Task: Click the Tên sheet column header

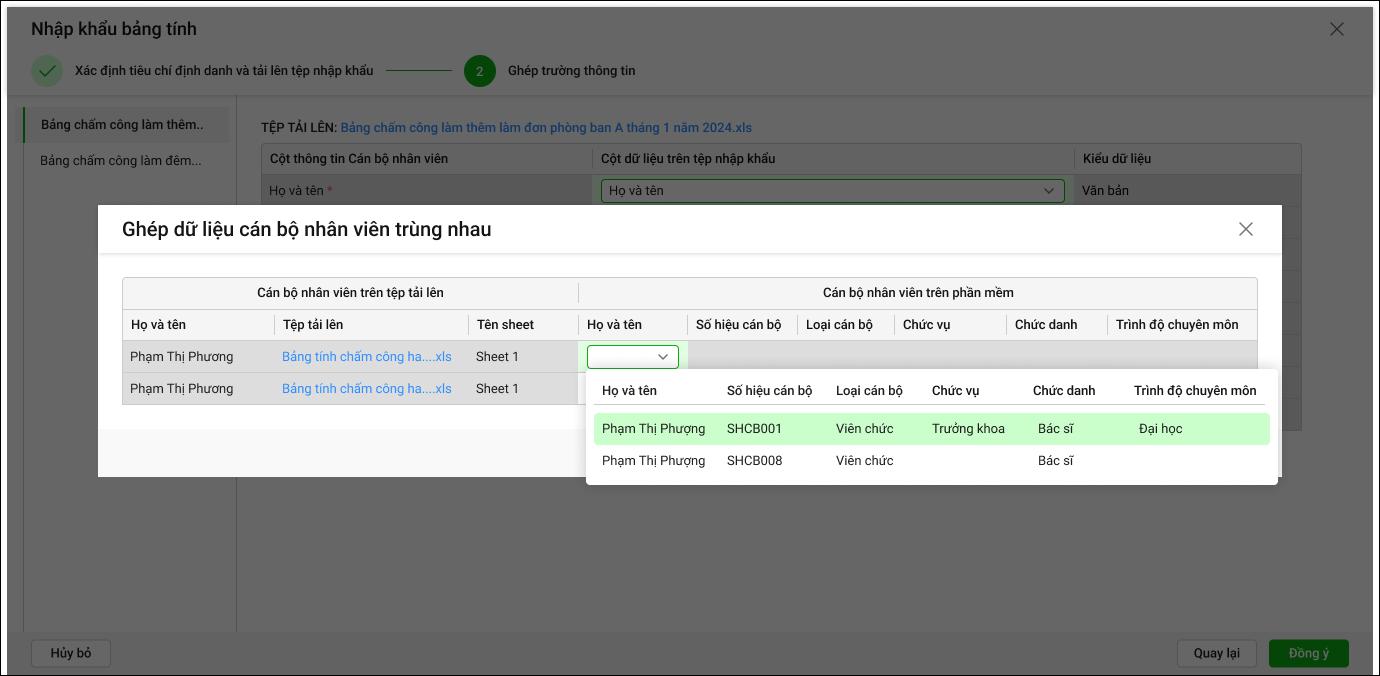Action: [x=505, y=325]
